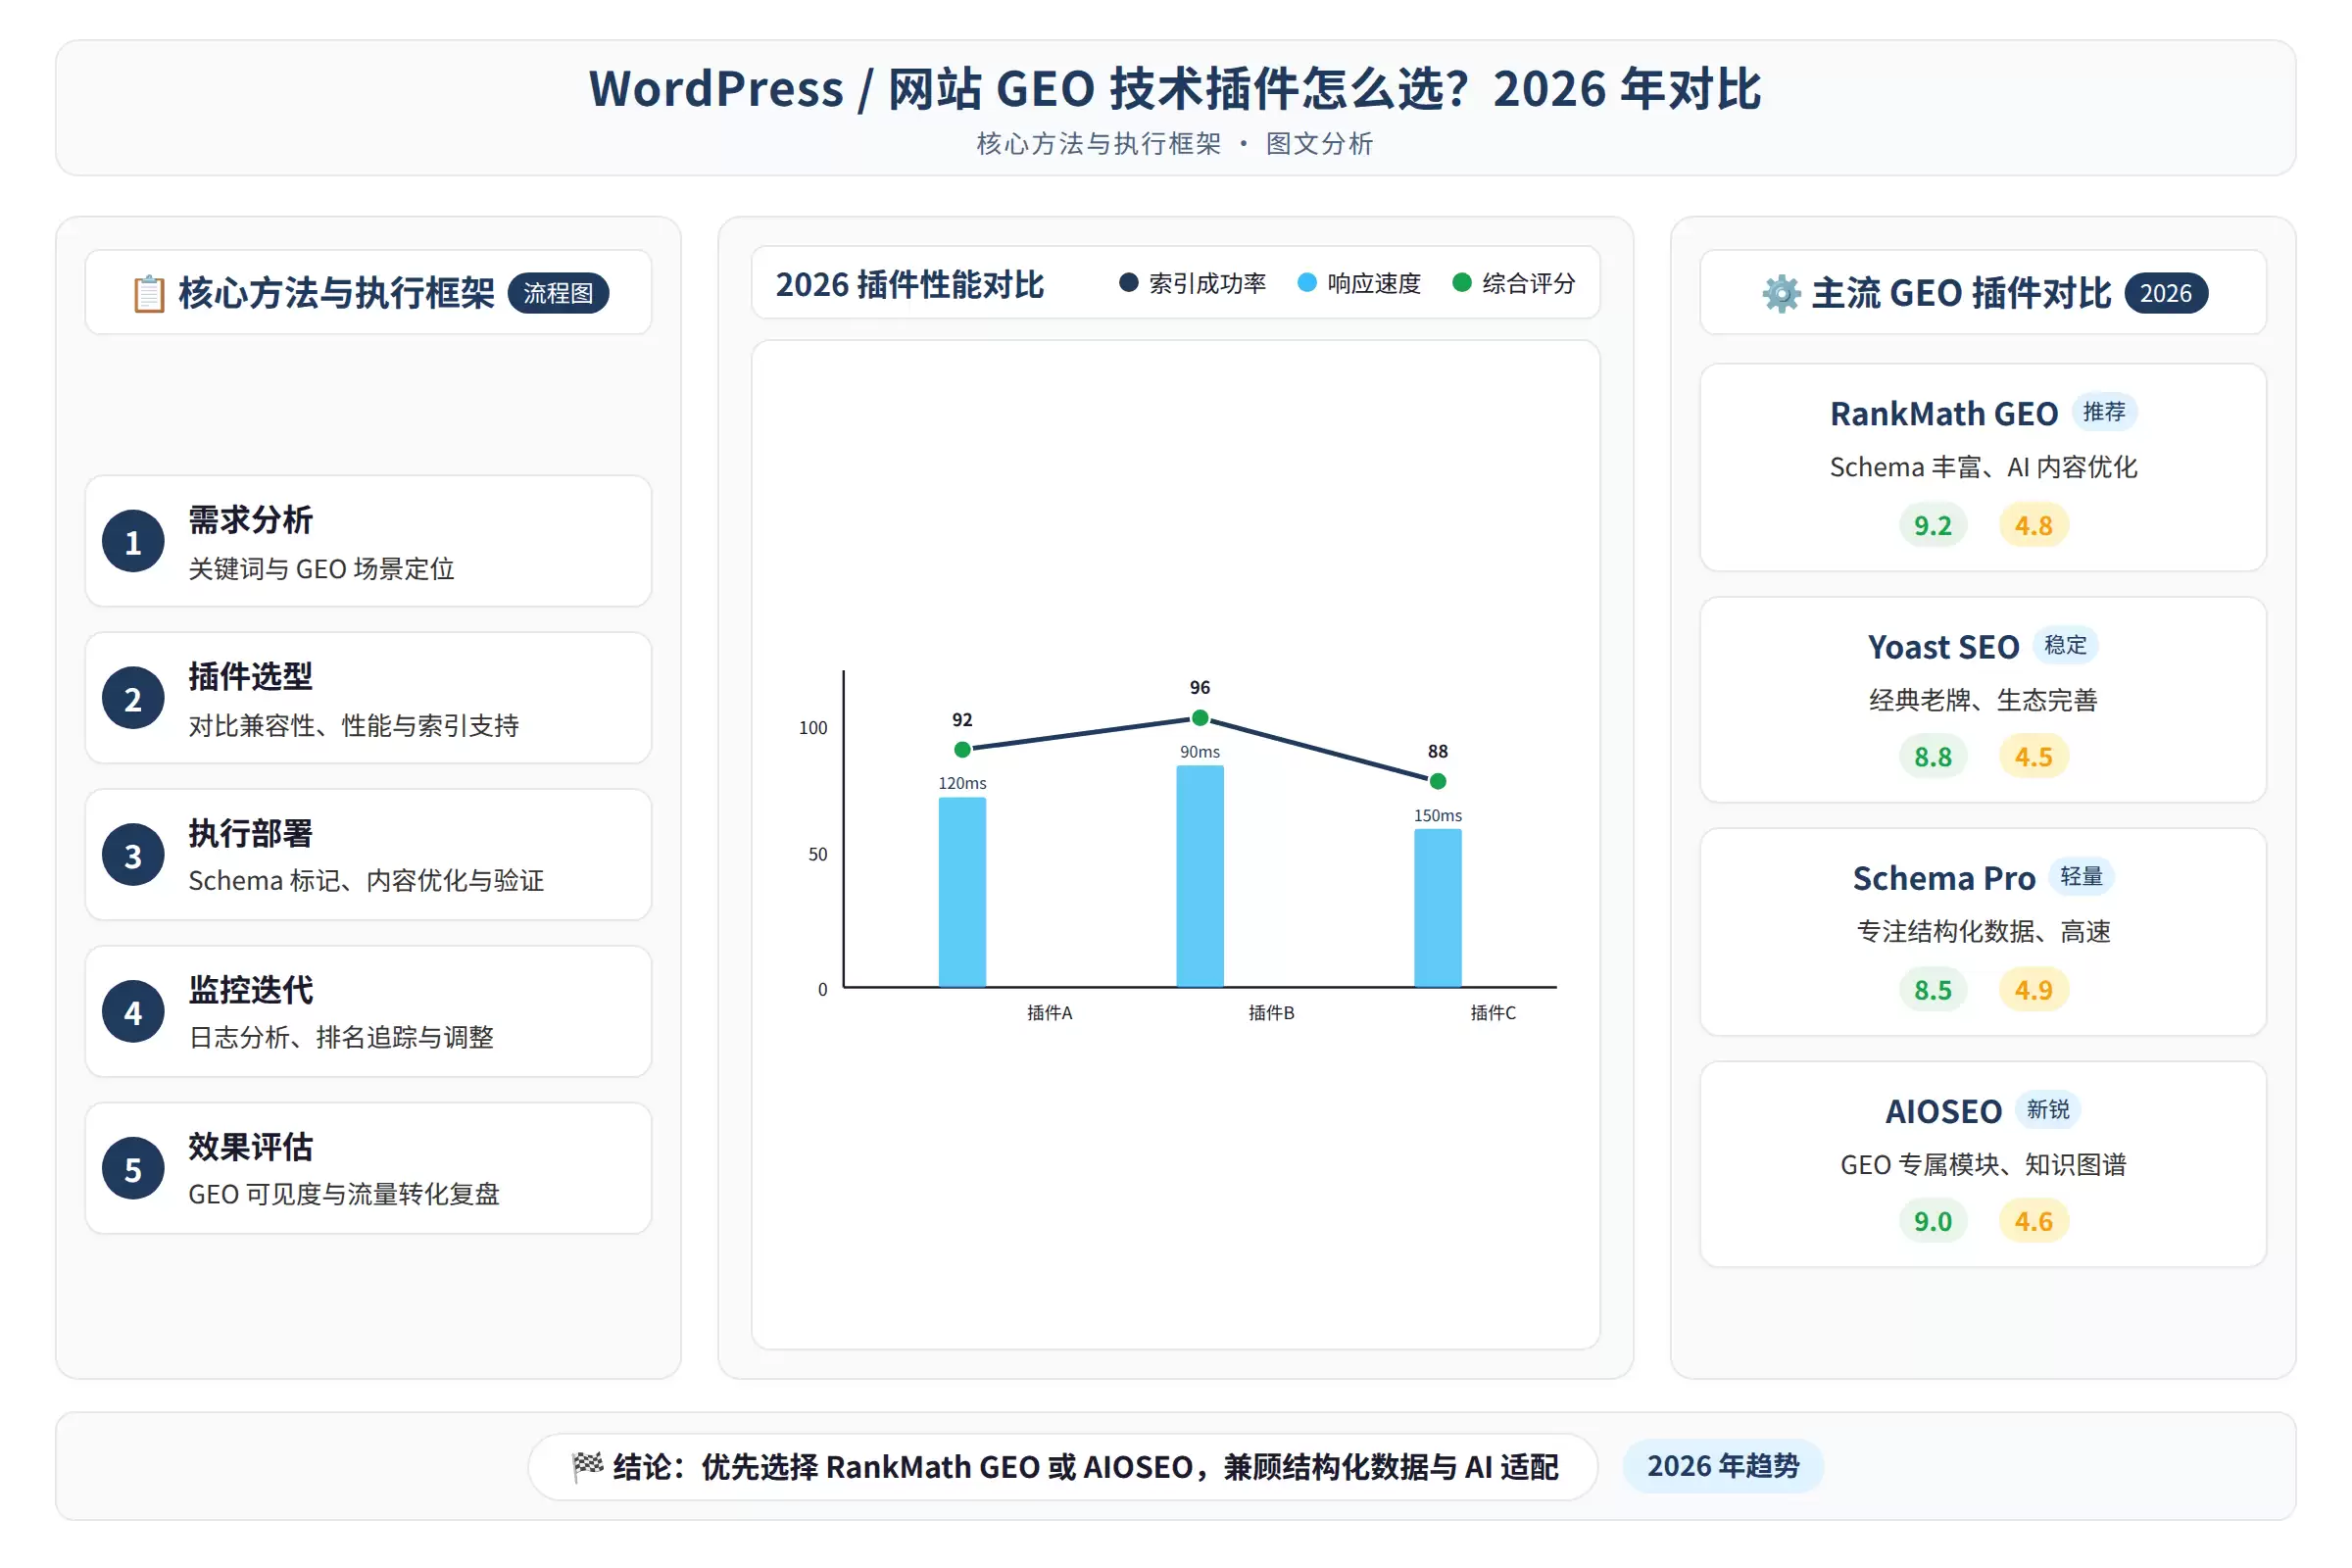Select step number 1 circle for 需求分析
This screenshot has height=1568, width=2352.
(x=133, y=541)
